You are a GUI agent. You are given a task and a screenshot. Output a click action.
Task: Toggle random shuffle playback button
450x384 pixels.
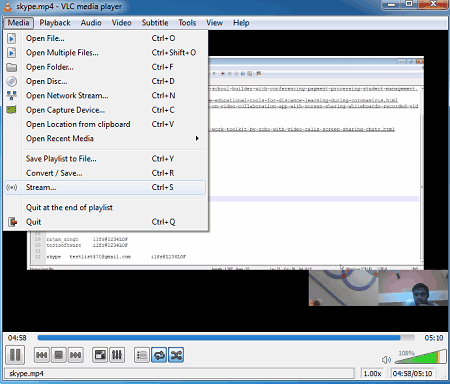(x=176, y=355)
